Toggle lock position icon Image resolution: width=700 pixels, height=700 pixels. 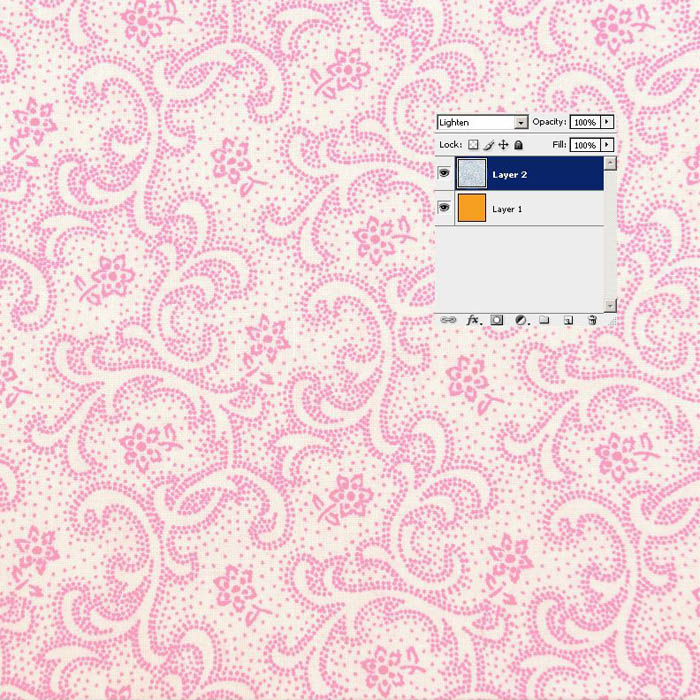coord(504,145)
